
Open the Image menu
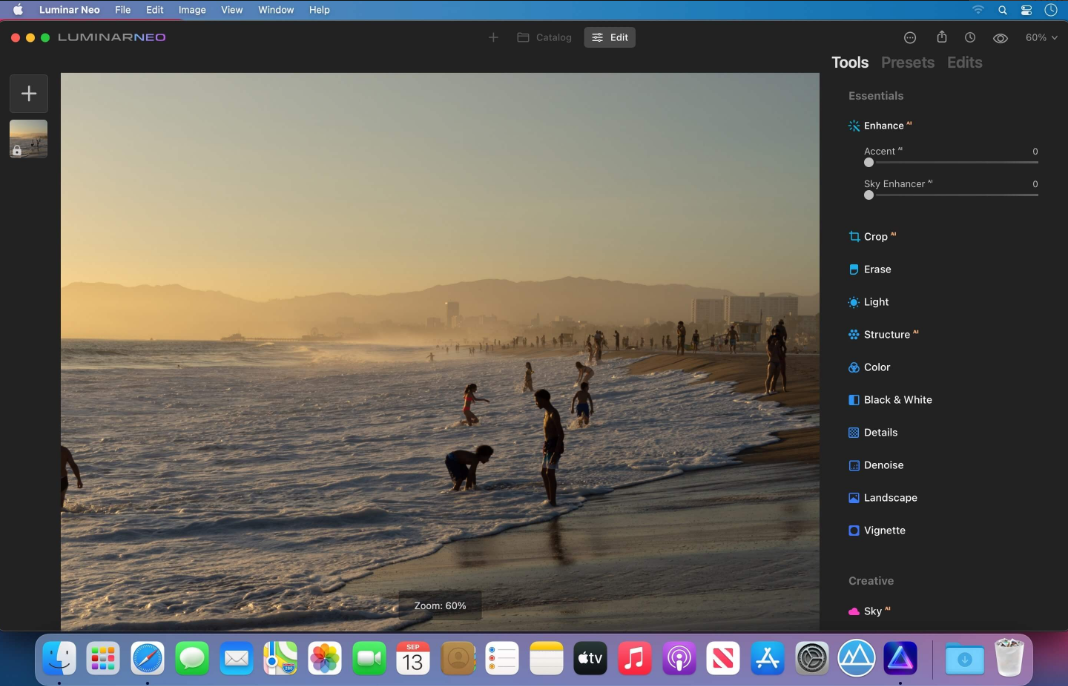(x=192, y=10)
